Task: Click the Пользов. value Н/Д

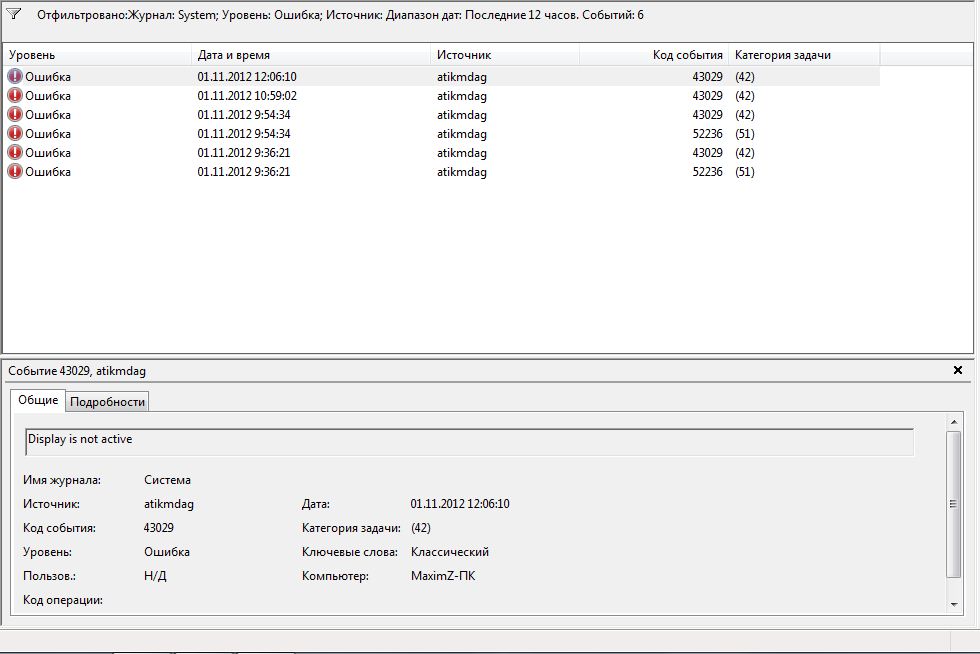Action: pos(155,576)
